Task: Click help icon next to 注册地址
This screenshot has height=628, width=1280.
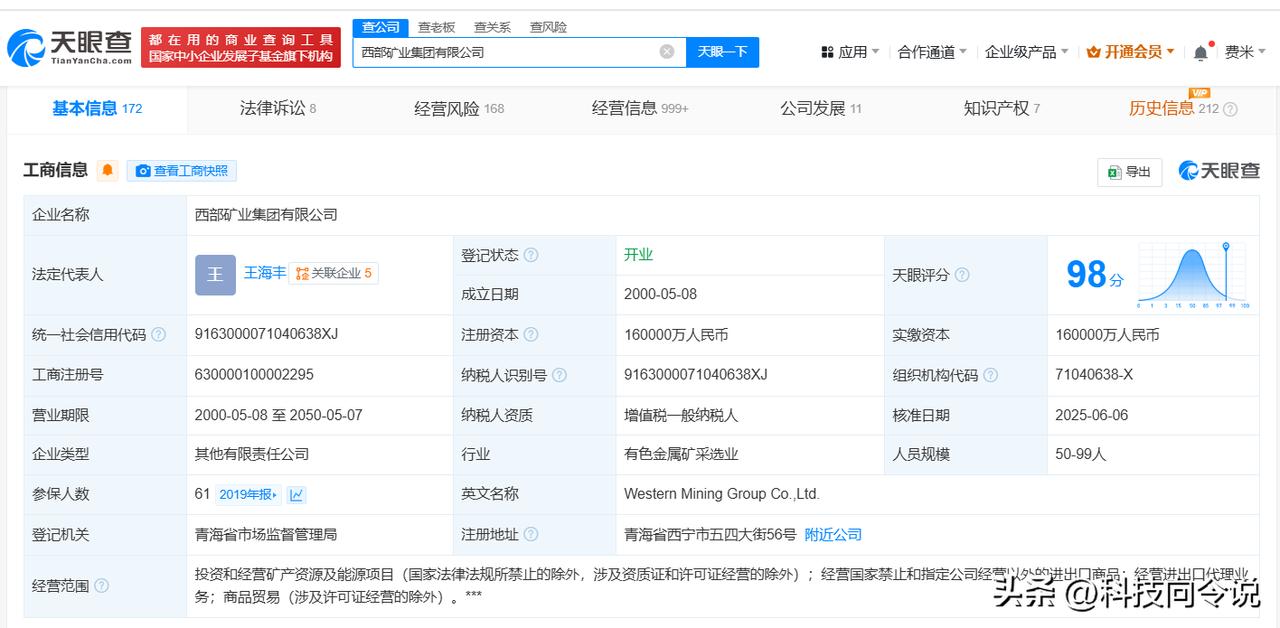Action: tap(531, 535)
